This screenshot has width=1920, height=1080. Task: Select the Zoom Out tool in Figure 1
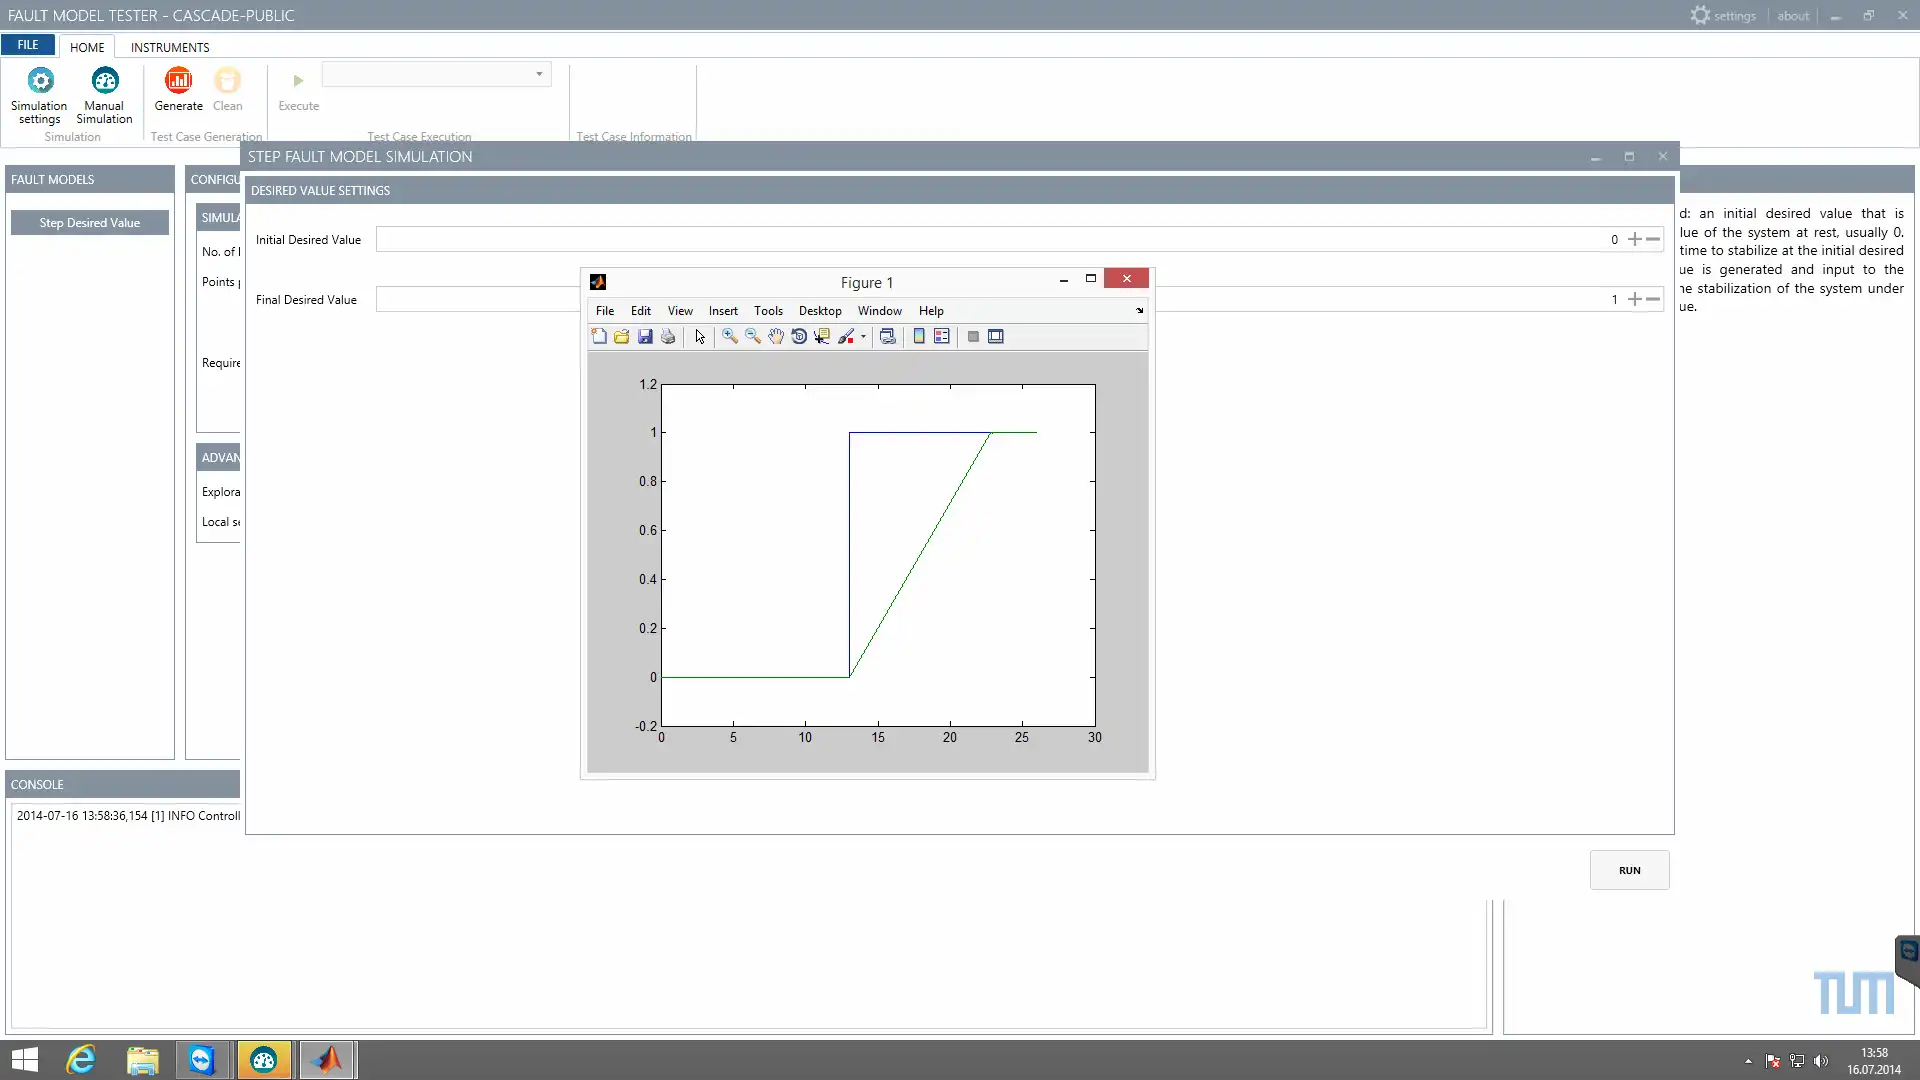(x=753, y=337)
